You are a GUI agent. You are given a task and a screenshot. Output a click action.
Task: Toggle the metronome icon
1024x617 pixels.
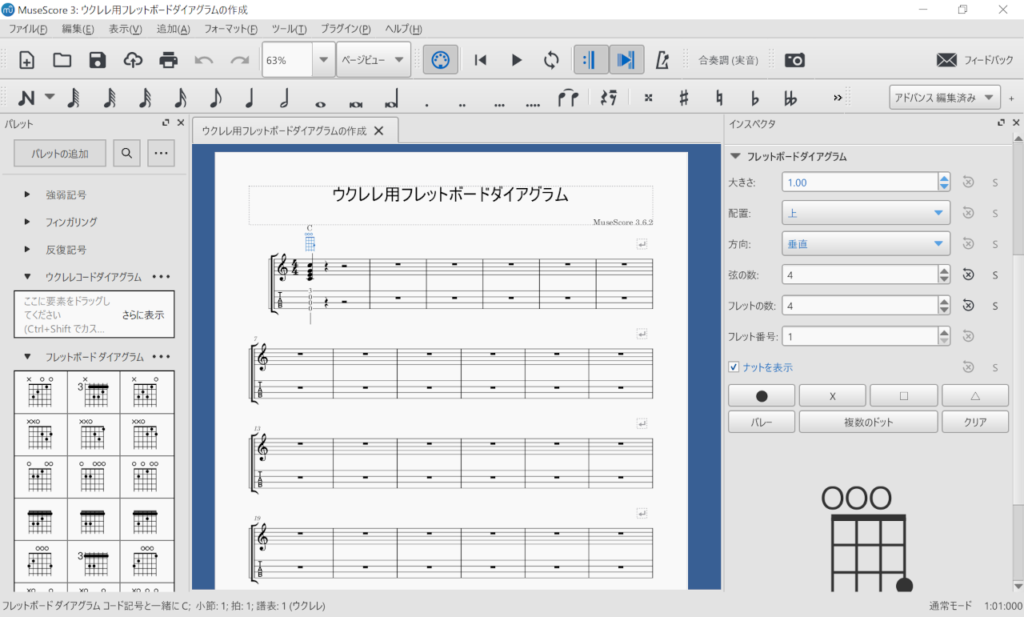click(x=661, y=60)
